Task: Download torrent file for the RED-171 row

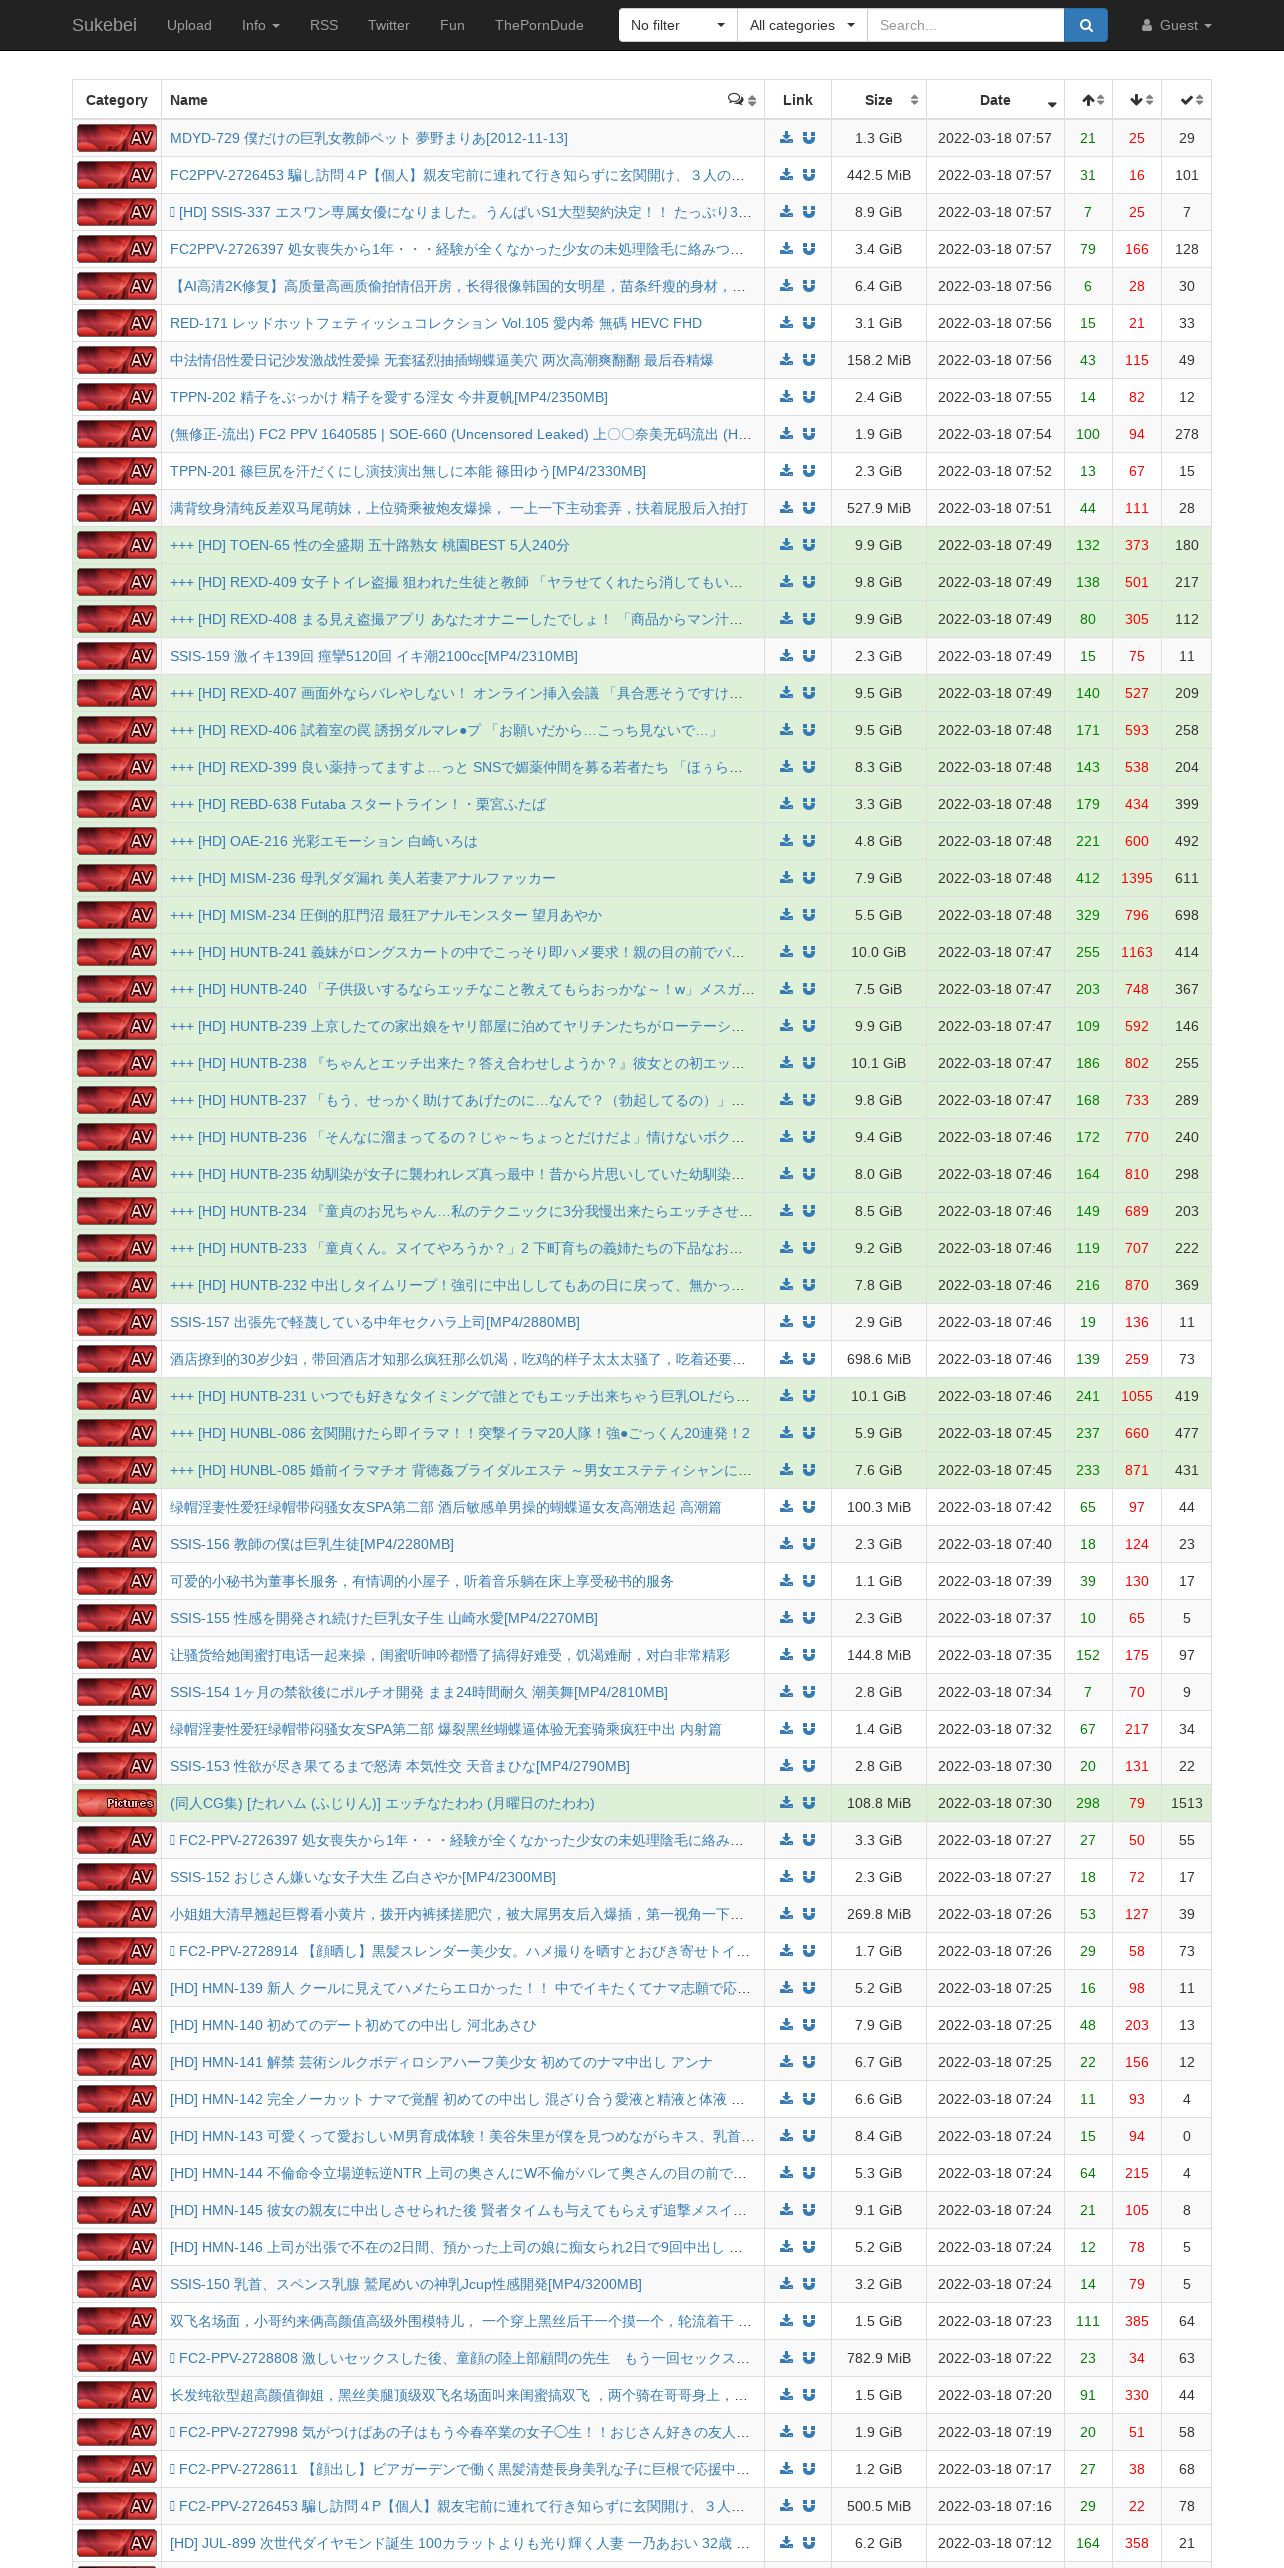Action: [x=787, y=323]
